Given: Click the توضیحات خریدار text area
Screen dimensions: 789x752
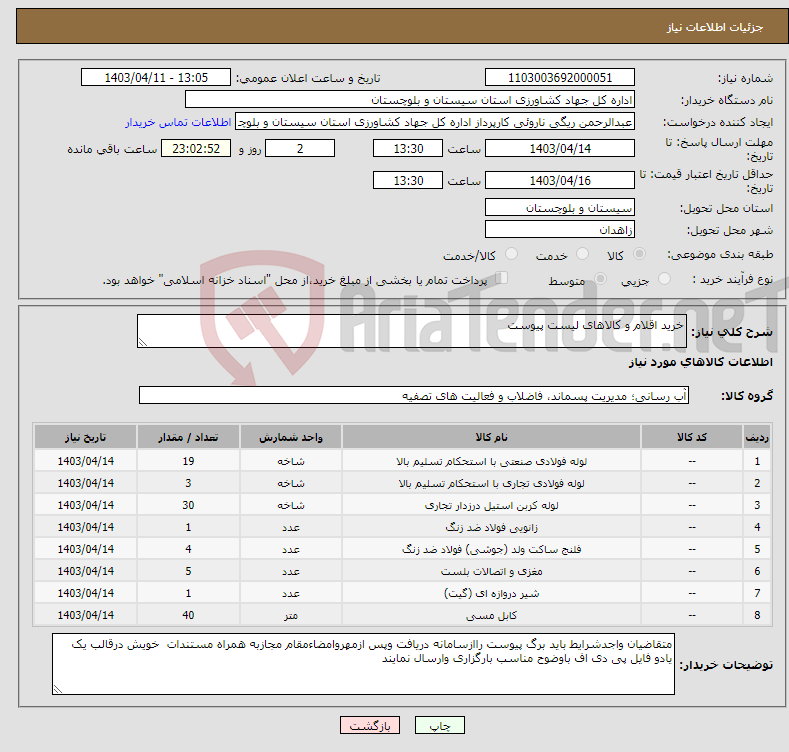Looking at the screenshot, I should pyautogui.click(x=363, y=664).
